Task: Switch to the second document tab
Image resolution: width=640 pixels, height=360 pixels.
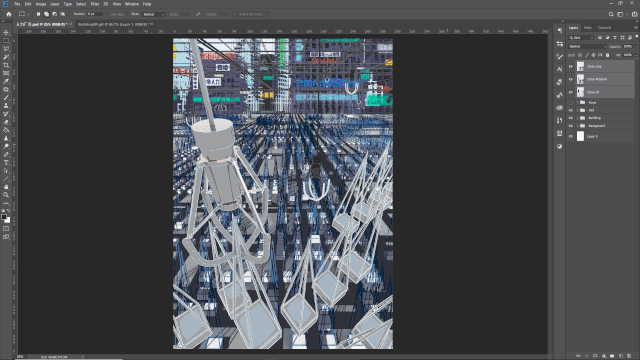Action: click(114, 24)
